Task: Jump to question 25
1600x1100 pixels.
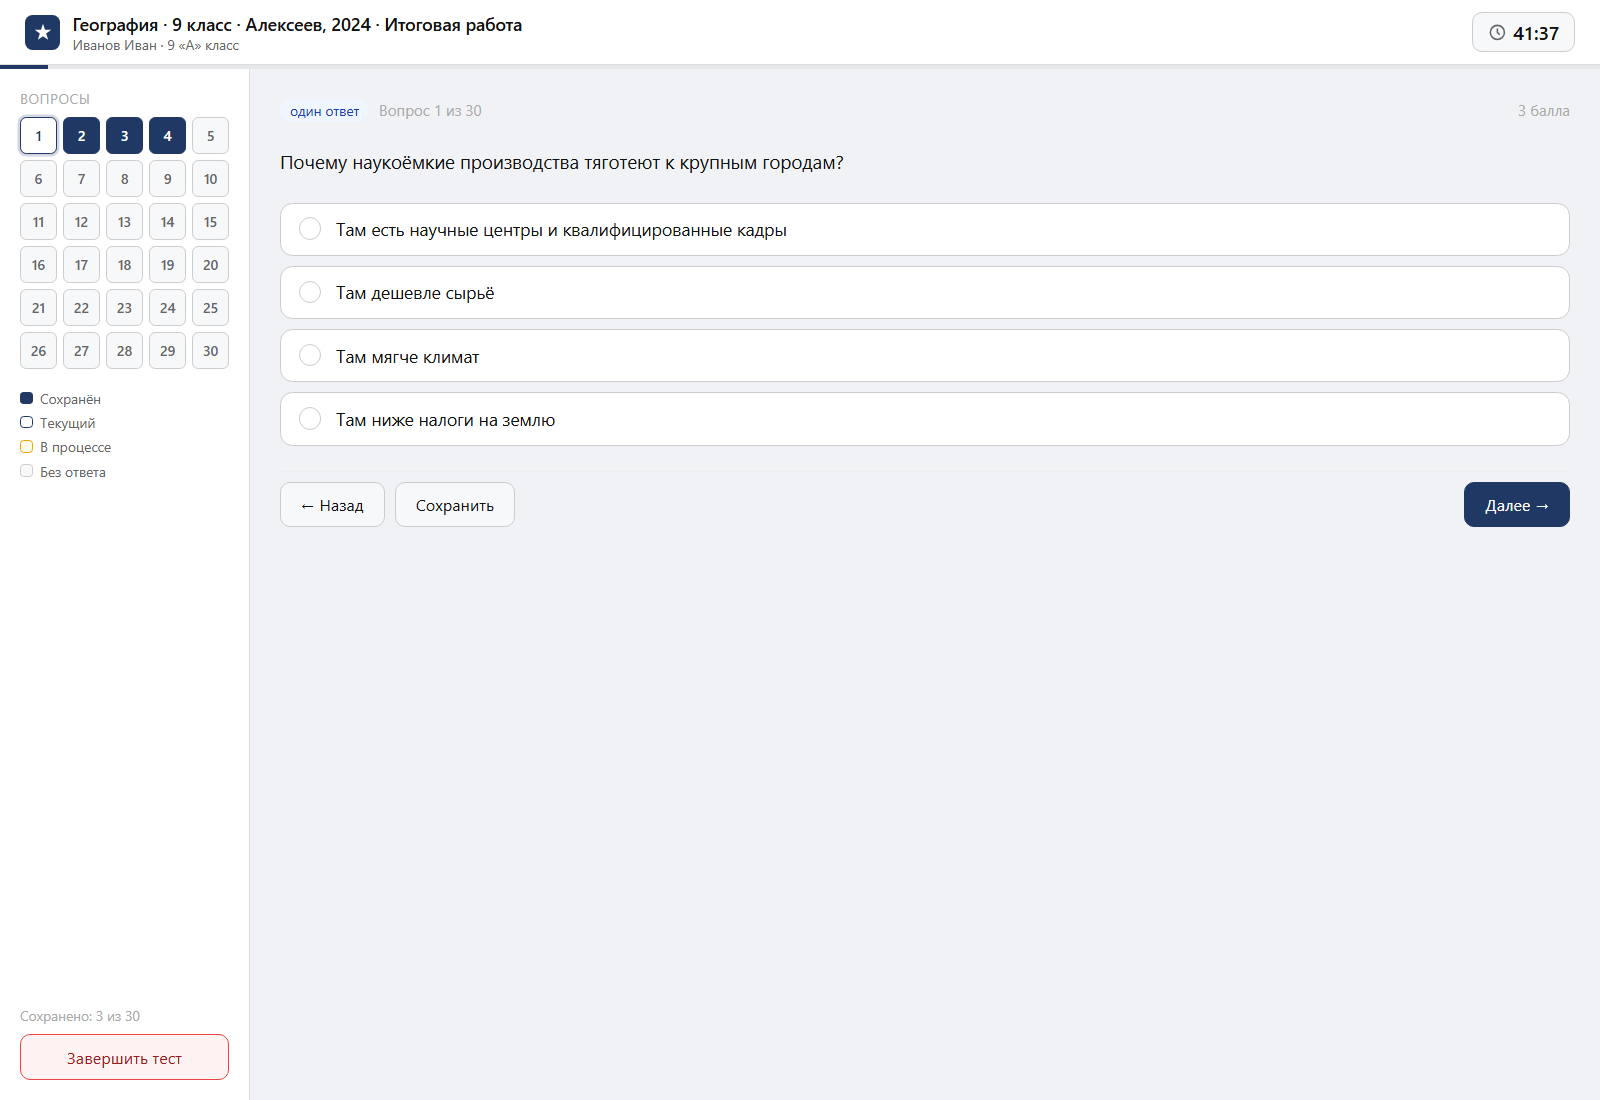Action: 210,308
